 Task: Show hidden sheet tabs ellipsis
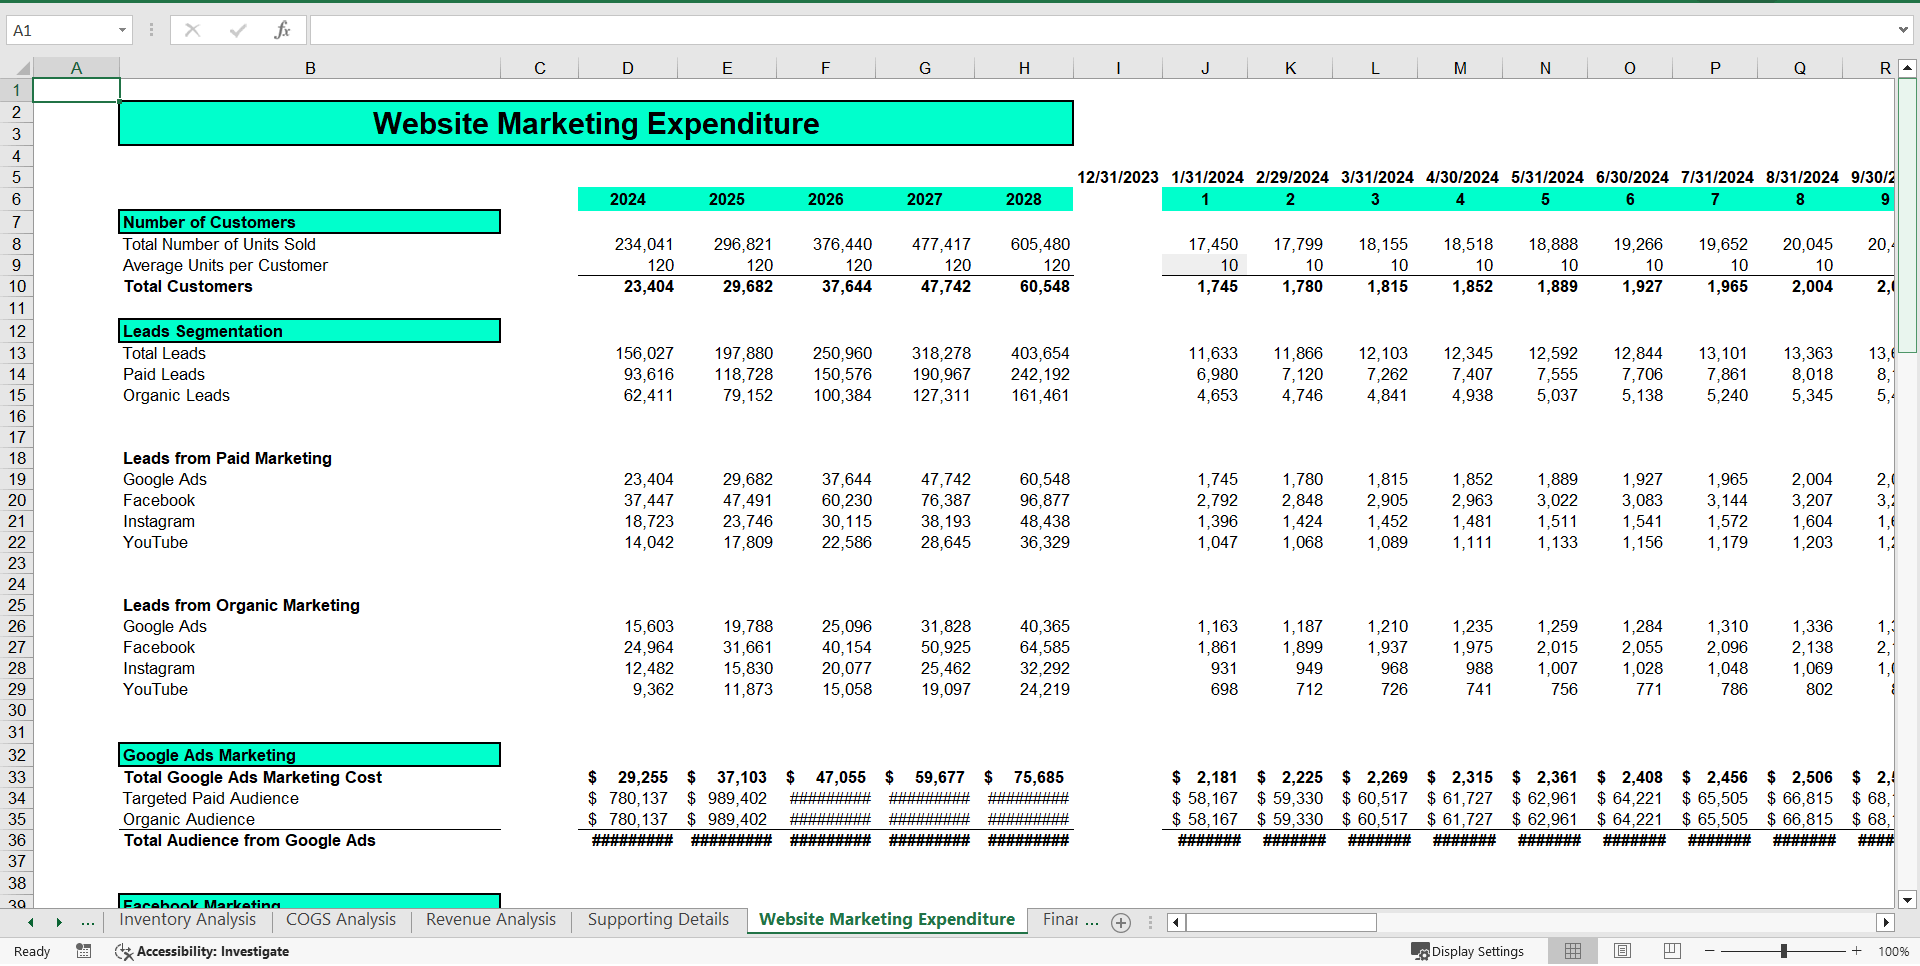coord(88,922)
